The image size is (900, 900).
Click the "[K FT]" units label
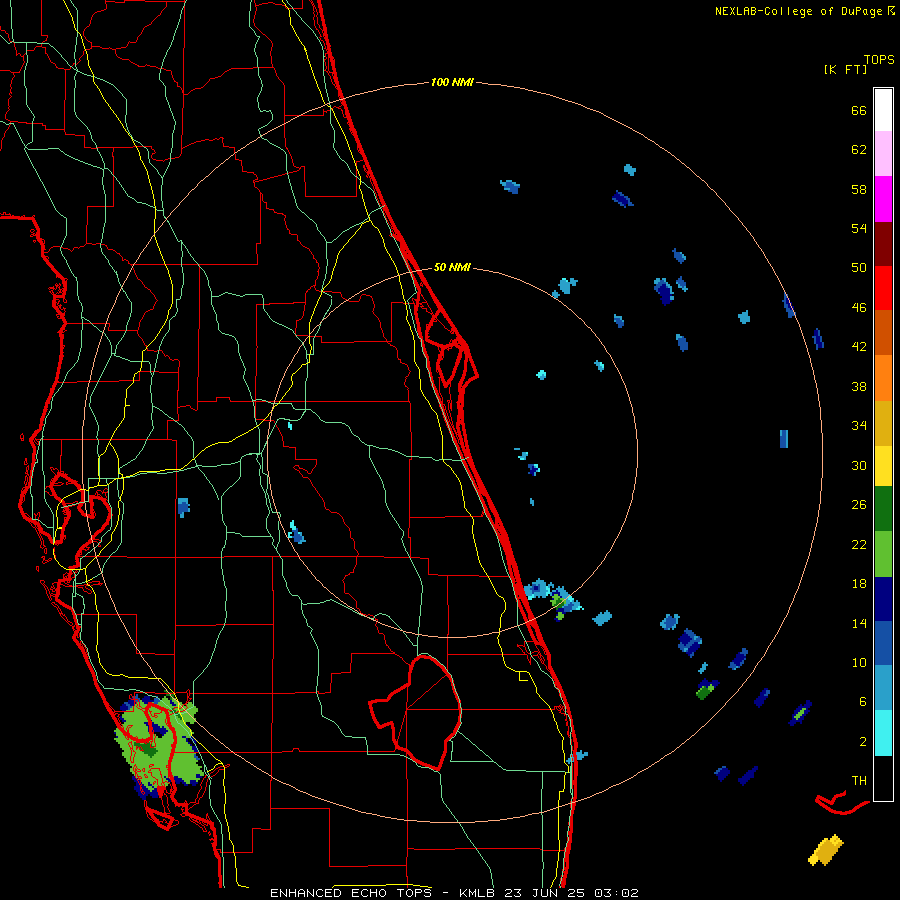point(845,69)
